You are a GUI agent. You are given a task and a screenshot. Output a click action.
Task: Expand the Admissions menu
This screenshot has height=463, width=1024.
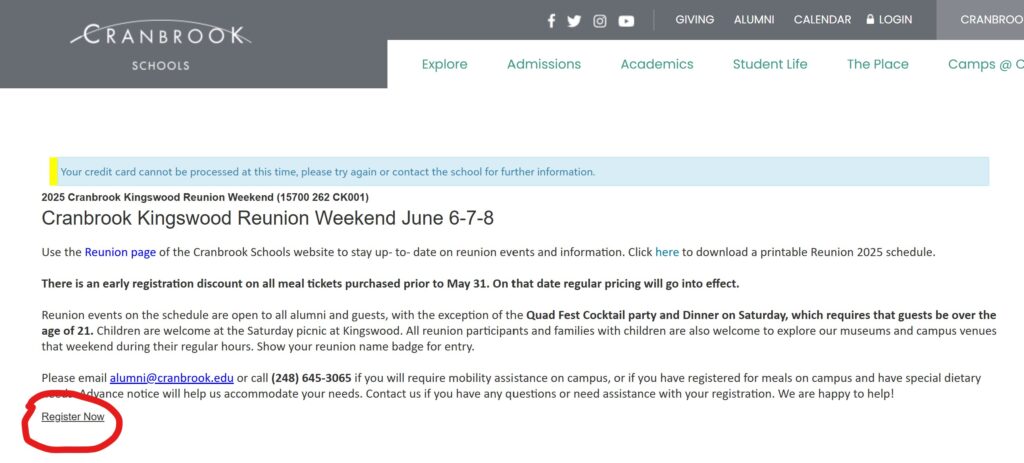544,64
